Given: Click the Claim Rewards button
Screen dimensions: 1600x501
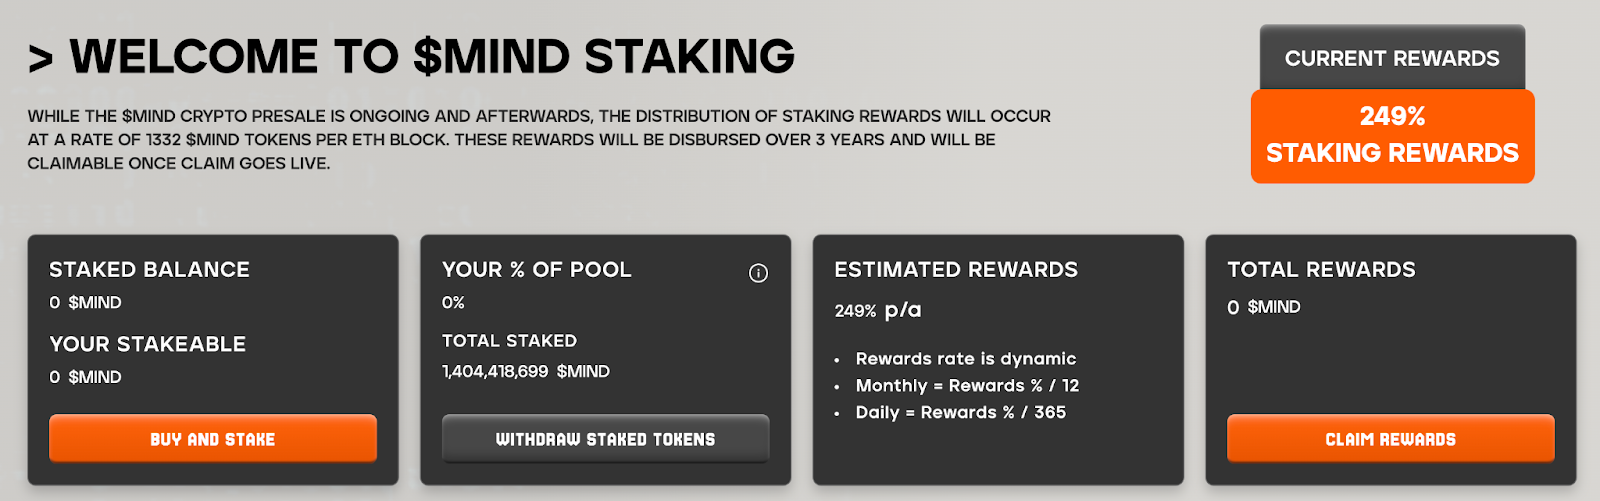Looking at the screenshot, I should (1390, 439).
